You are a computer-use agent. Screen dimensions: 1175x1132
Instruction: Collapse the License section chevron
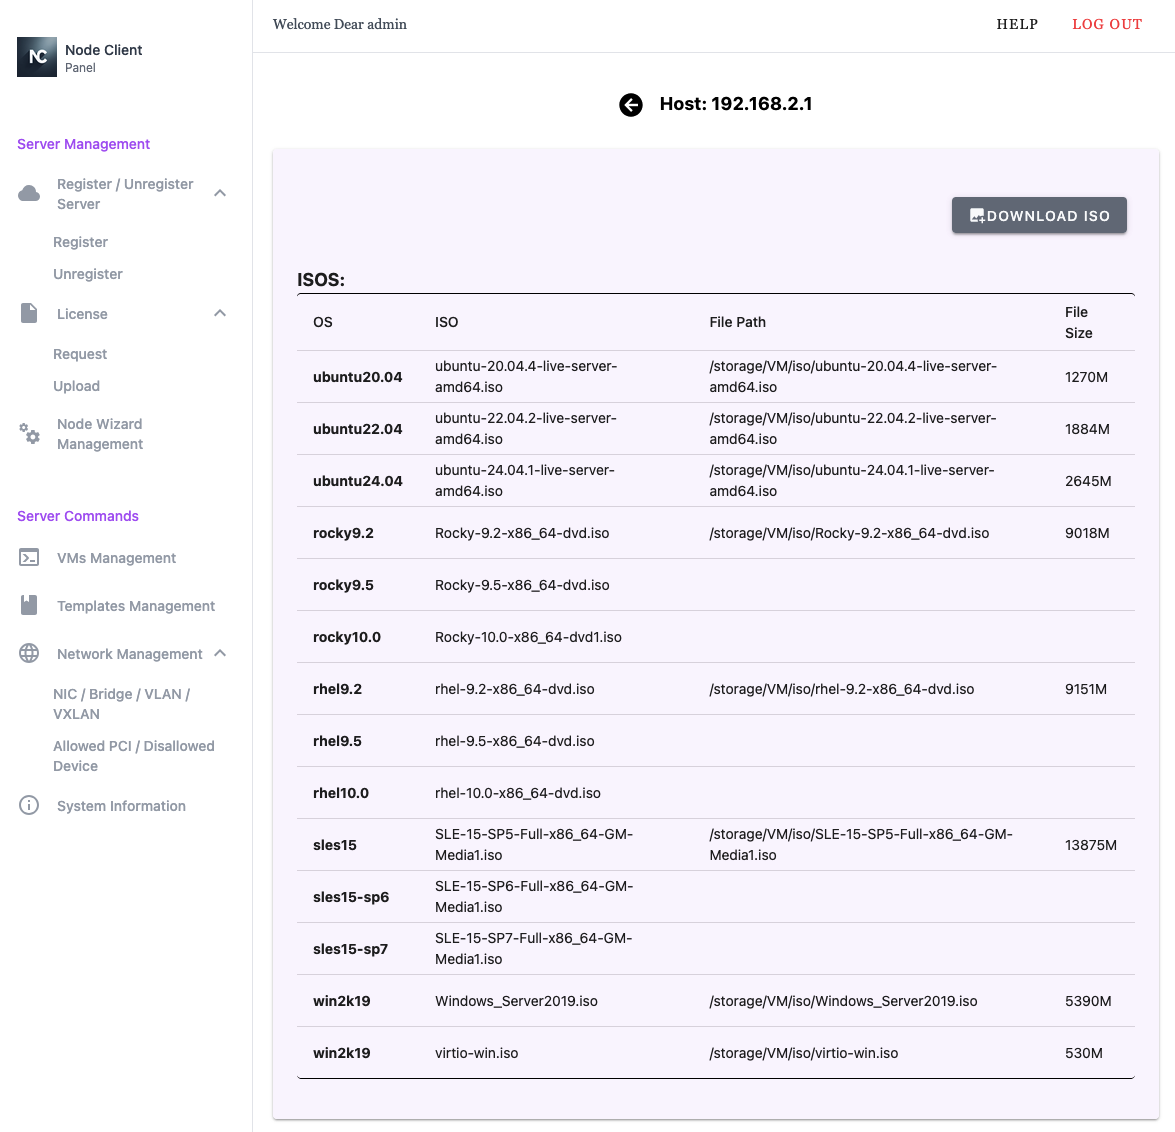click(x=220, y=313)
